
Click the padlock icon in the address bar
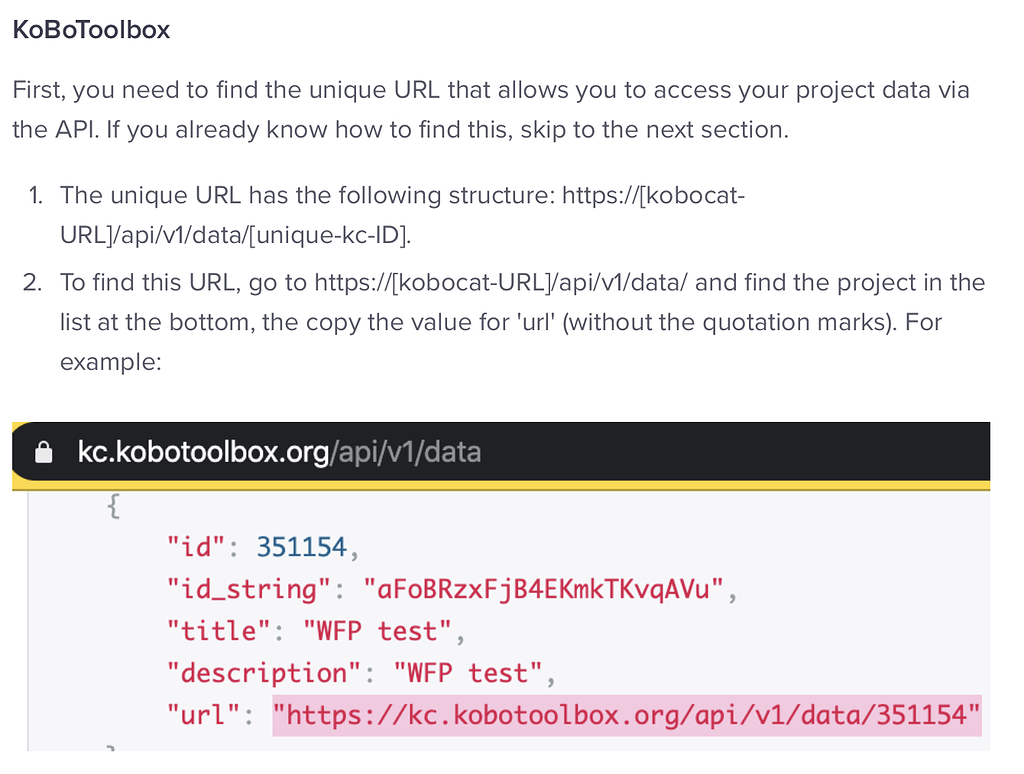pos(42,452)
